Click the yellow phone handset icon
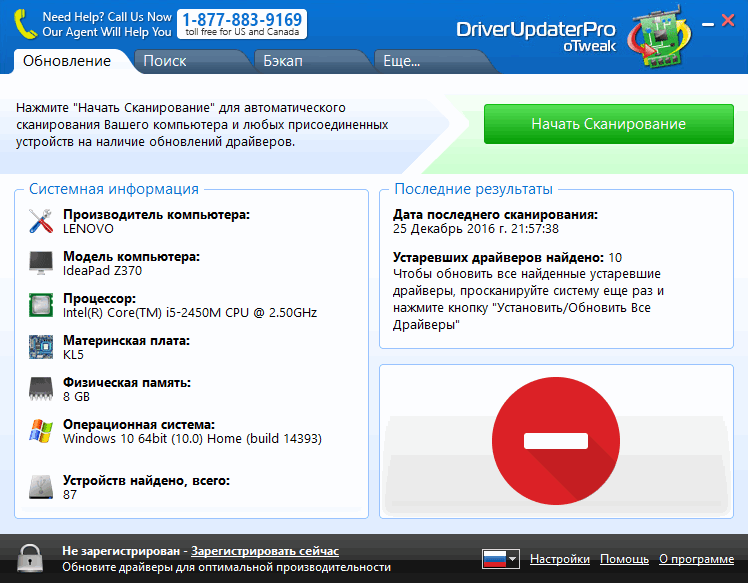 pos(25,24)
